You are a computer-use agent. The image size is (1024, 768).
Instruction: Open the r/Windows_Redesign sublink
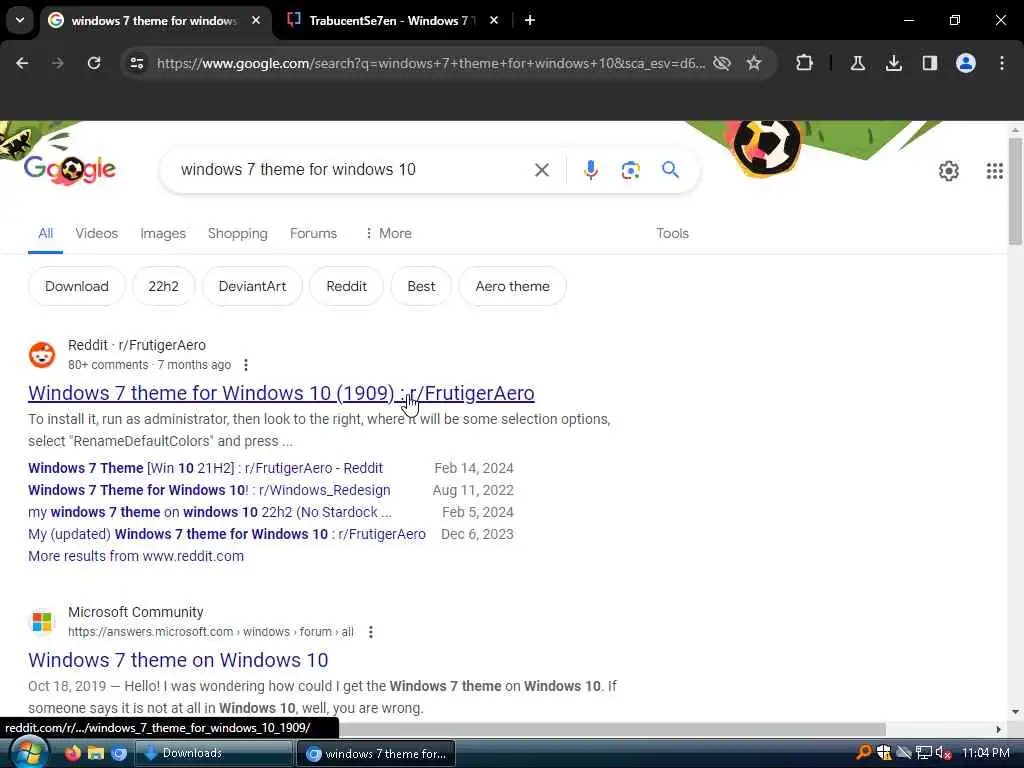tap(209, 490)
